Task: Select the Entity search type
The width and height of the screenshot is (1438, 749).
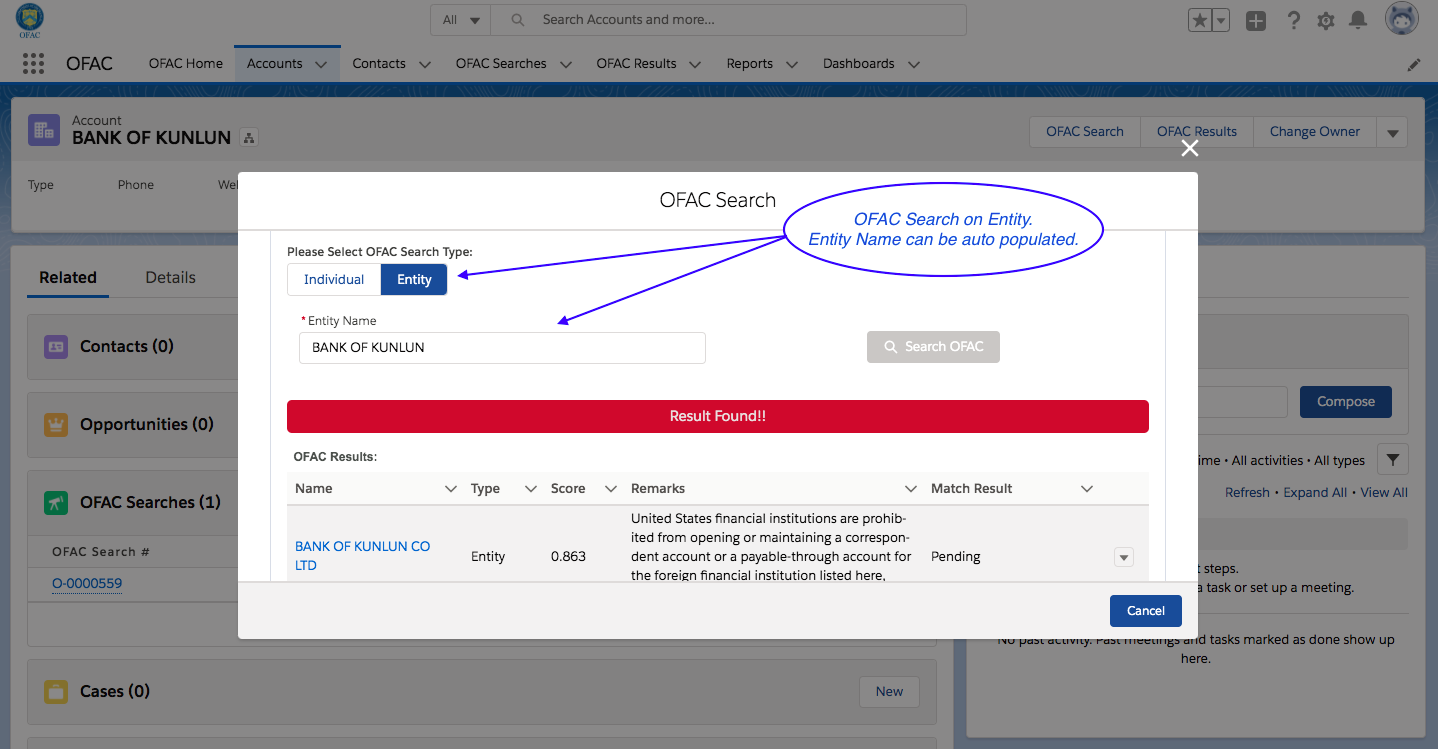Action: (414, 280)
